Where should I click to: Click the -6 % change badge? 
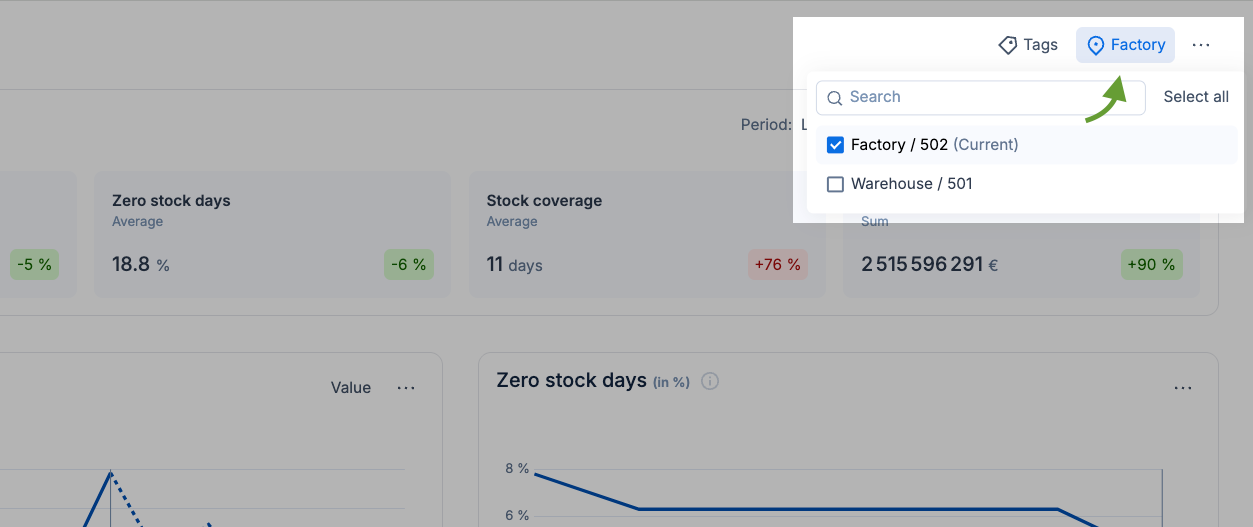(408, 265)
